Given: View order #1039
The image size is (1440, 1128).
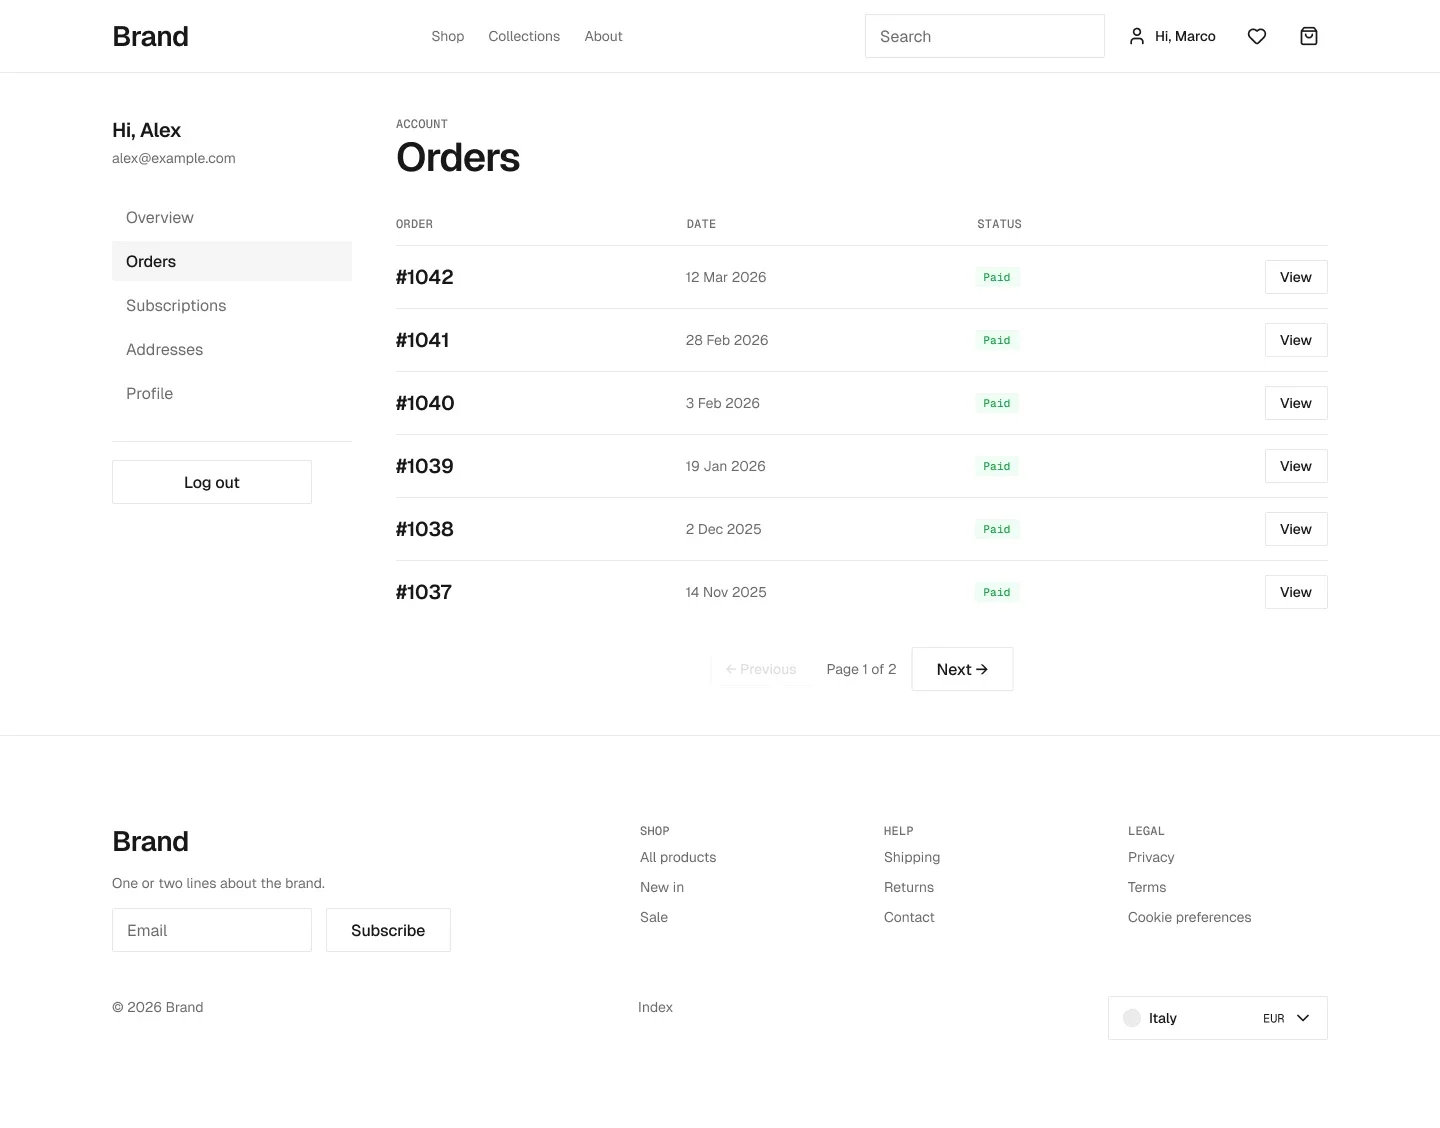Looking at the screenshot, I should [x=1296, y=466].
